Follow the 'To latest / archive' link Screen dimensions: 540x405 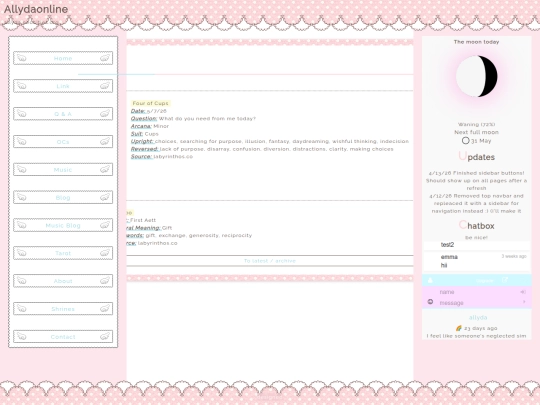click(270, 261)
